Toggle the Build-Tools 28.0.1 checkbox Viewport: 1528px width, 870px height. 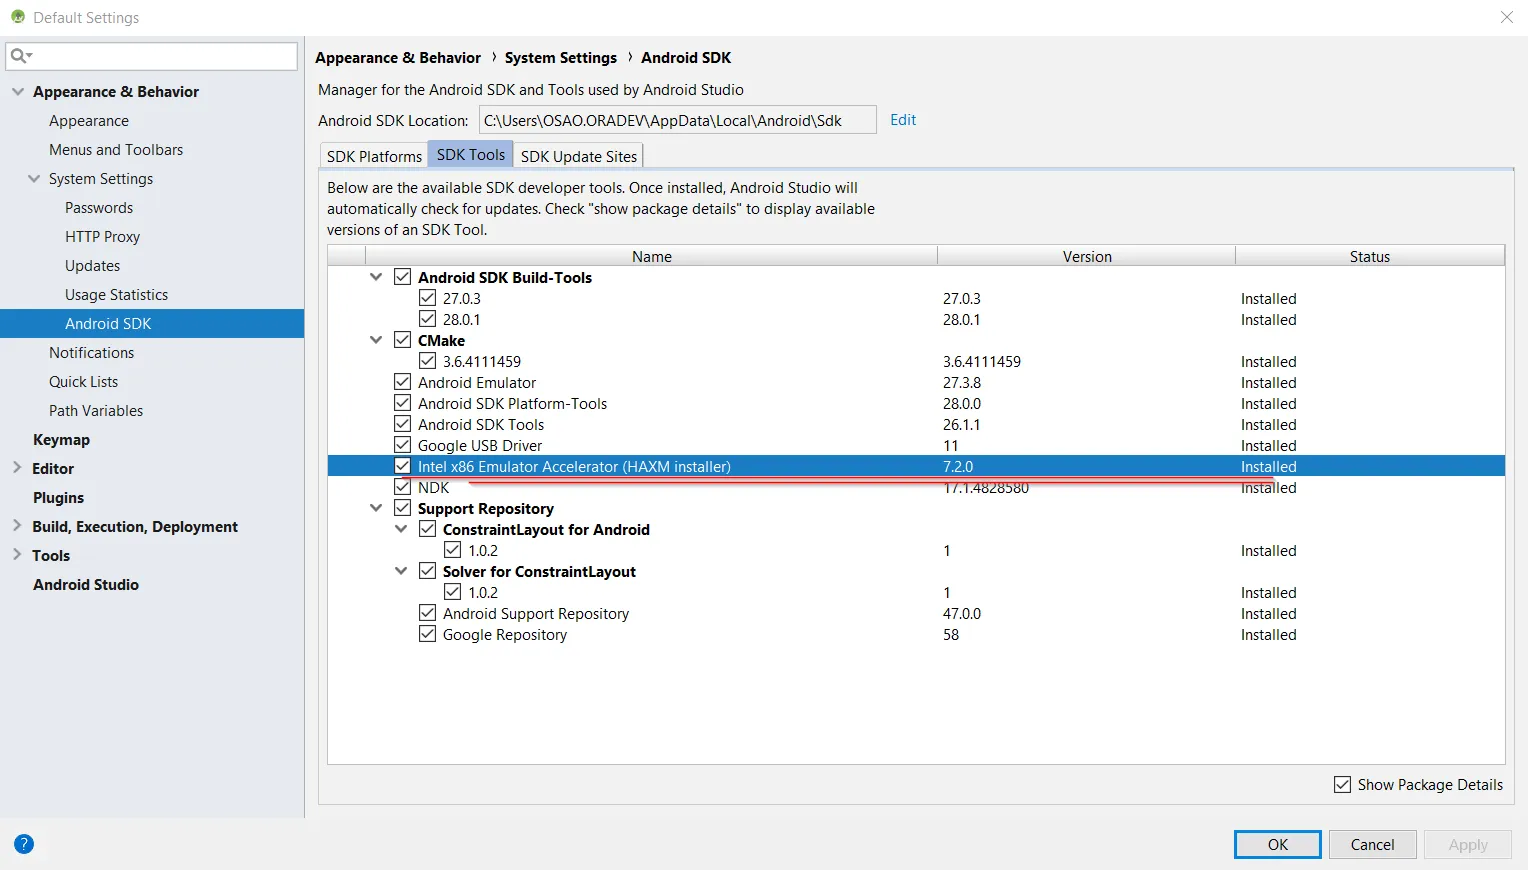428,319
